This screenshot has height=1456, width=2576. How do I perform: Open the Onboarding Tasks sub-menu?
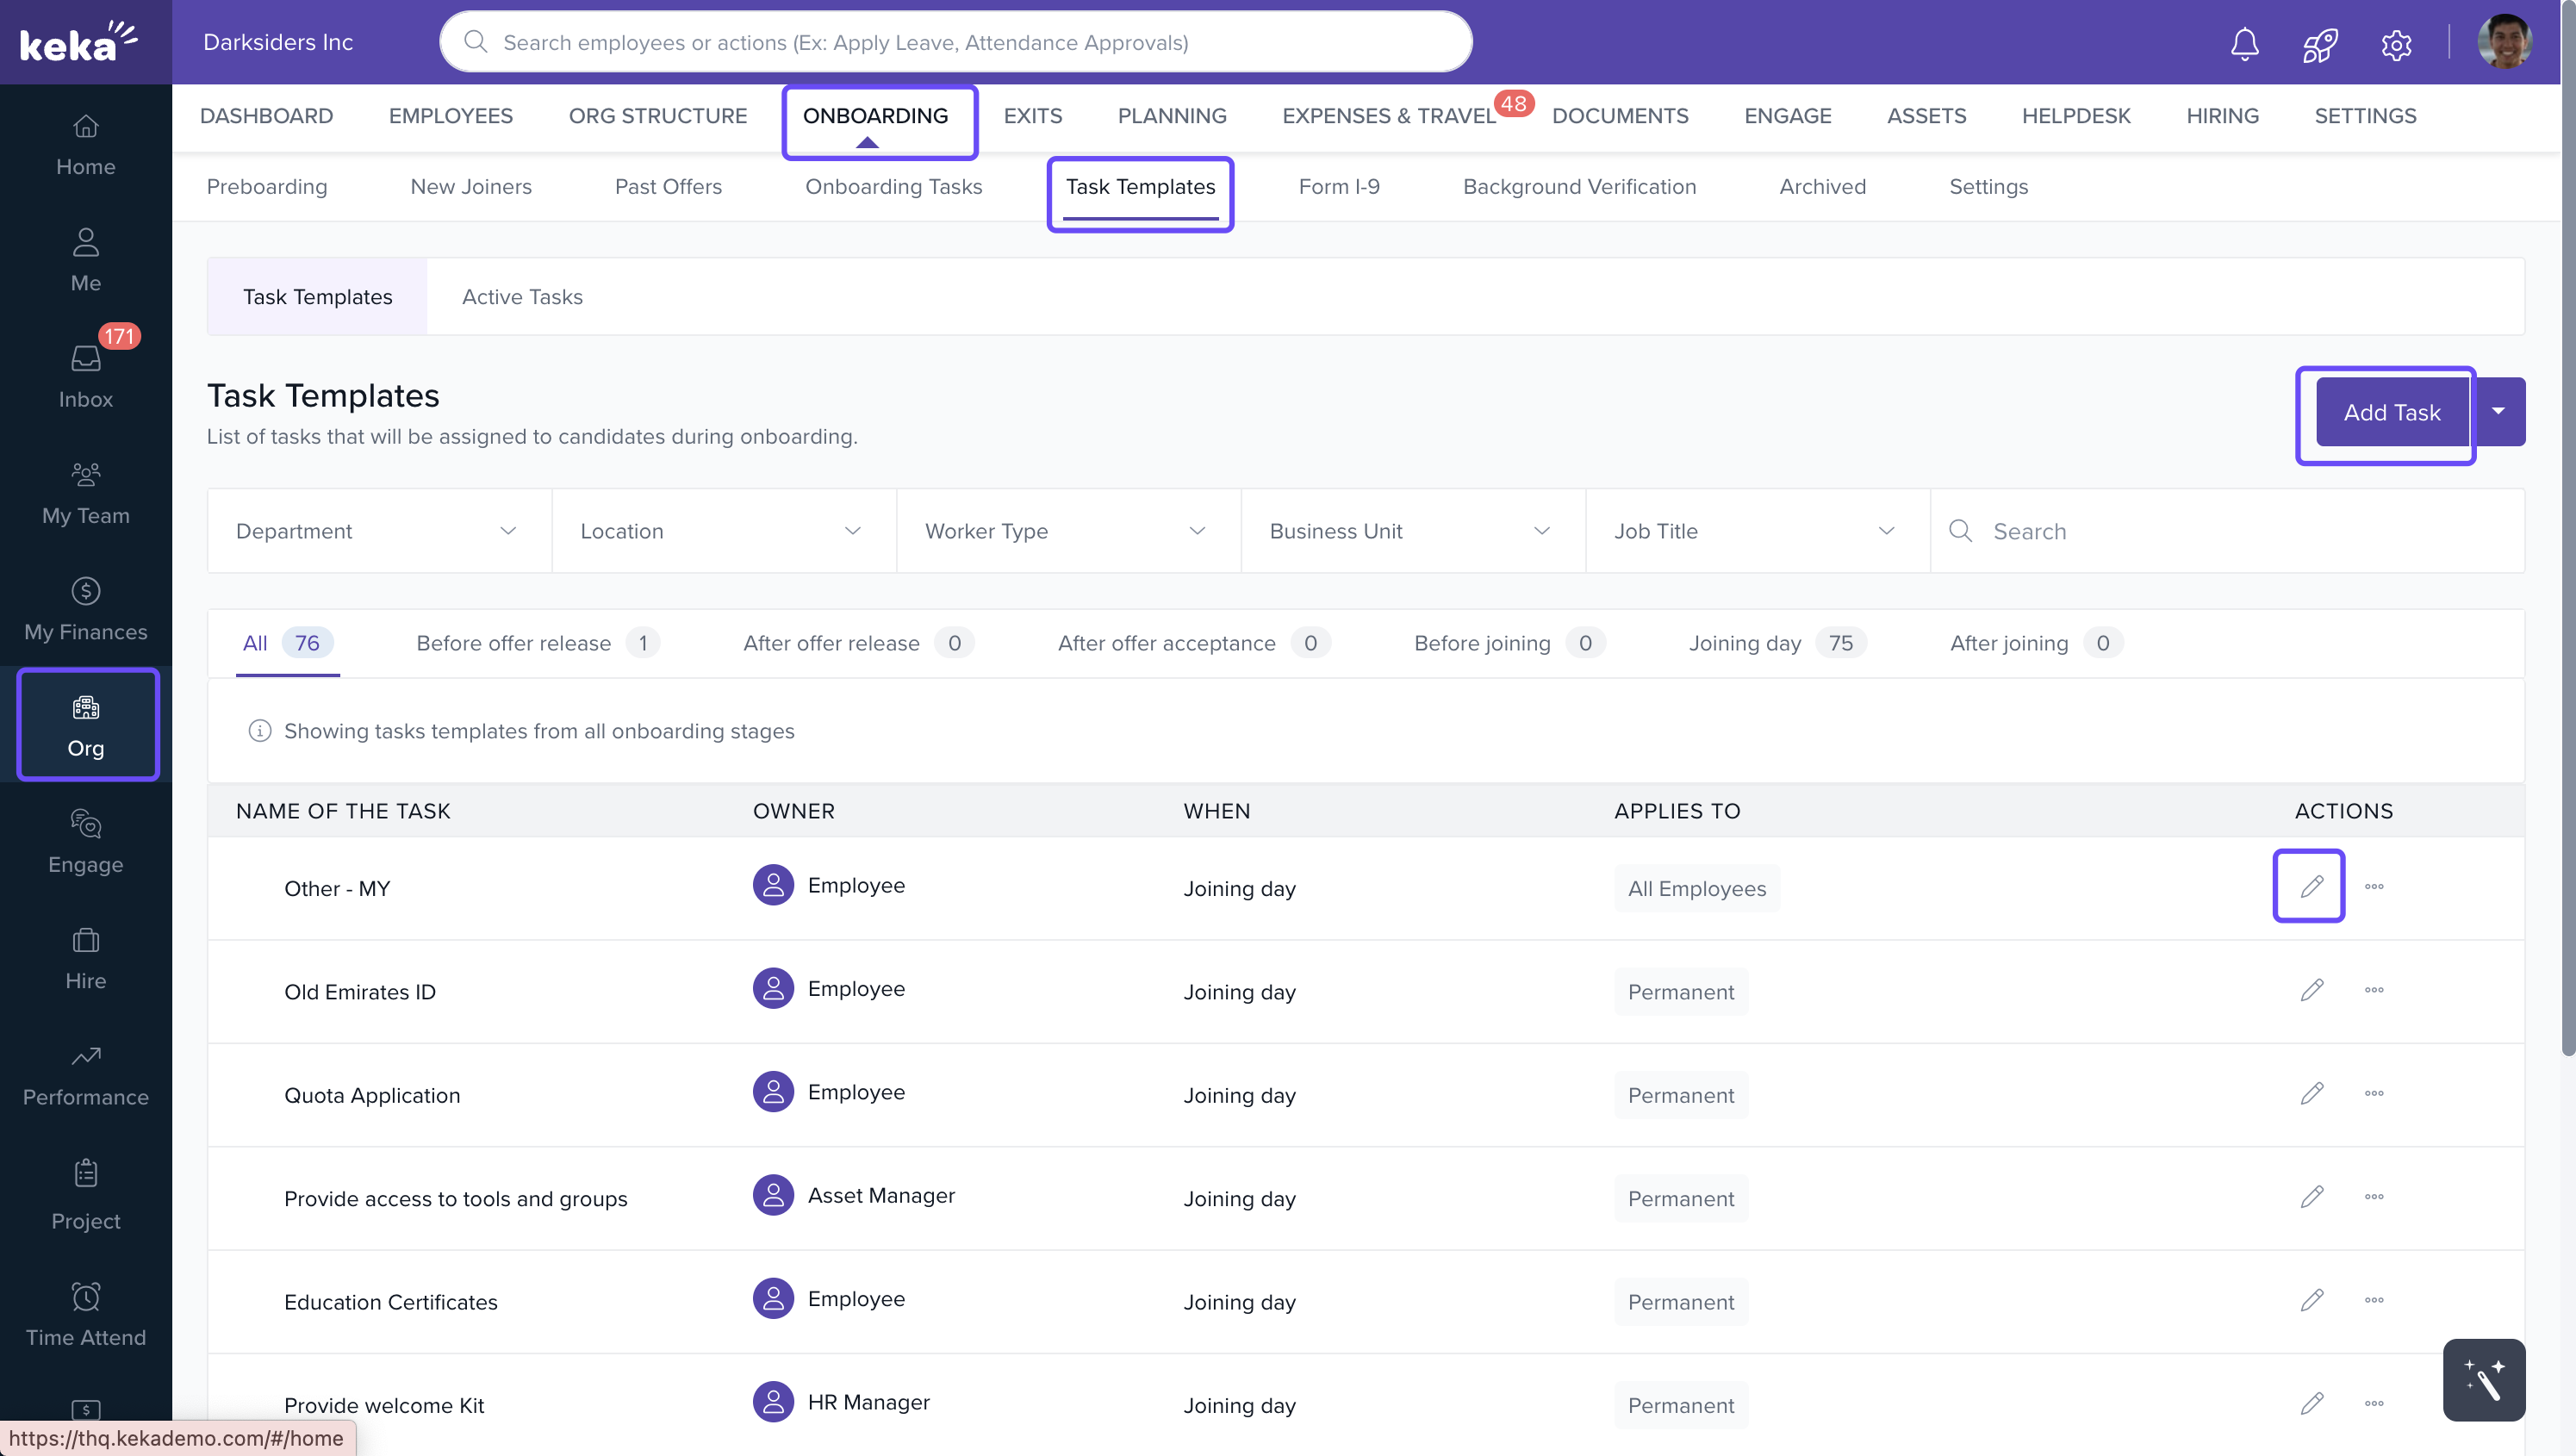pyautogui.click(x=893, y=187)
